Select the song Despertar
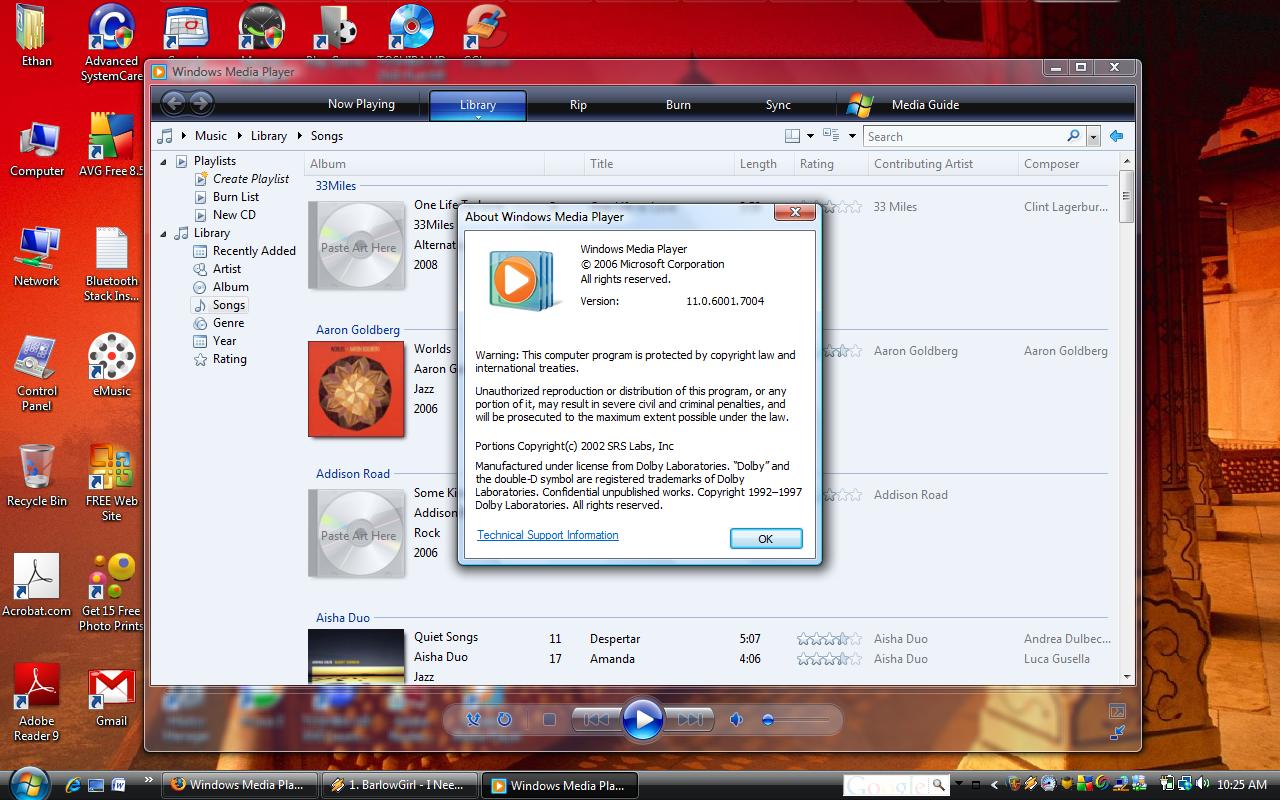 pos(615,639)
